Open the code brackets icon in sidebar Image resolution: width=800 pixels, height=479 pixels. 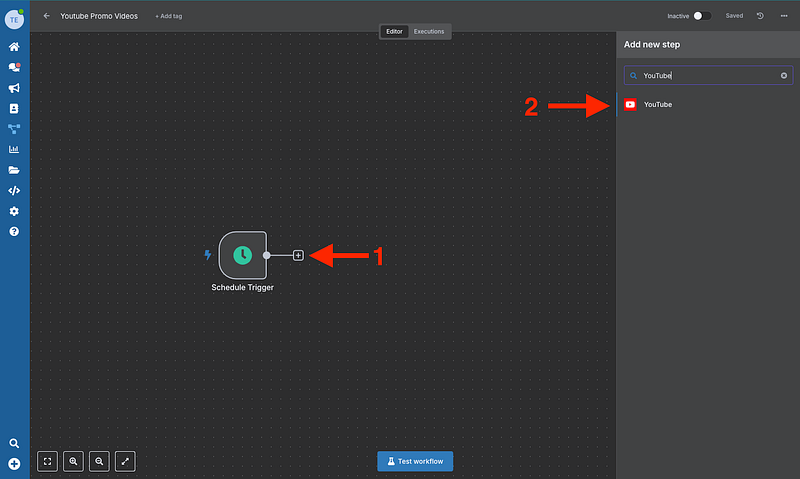click(14, 190)
